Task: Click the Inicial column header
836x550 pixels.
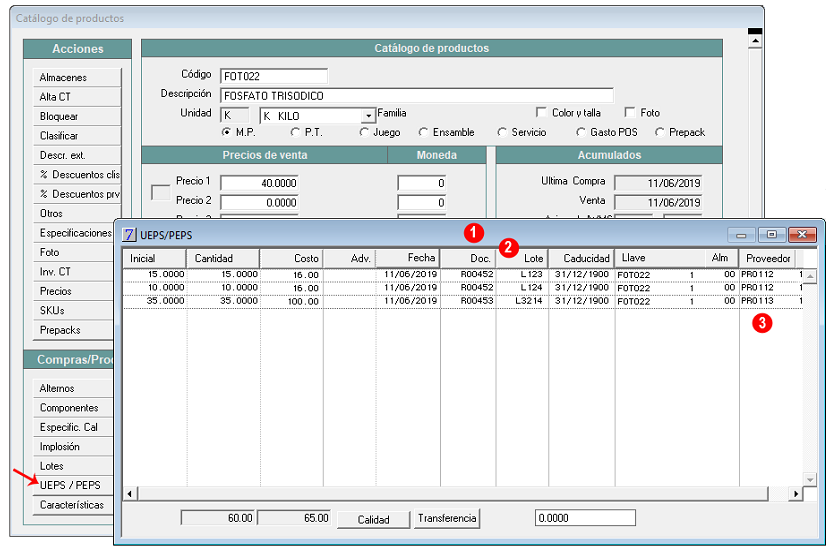Action: click(x=154, y=258)
